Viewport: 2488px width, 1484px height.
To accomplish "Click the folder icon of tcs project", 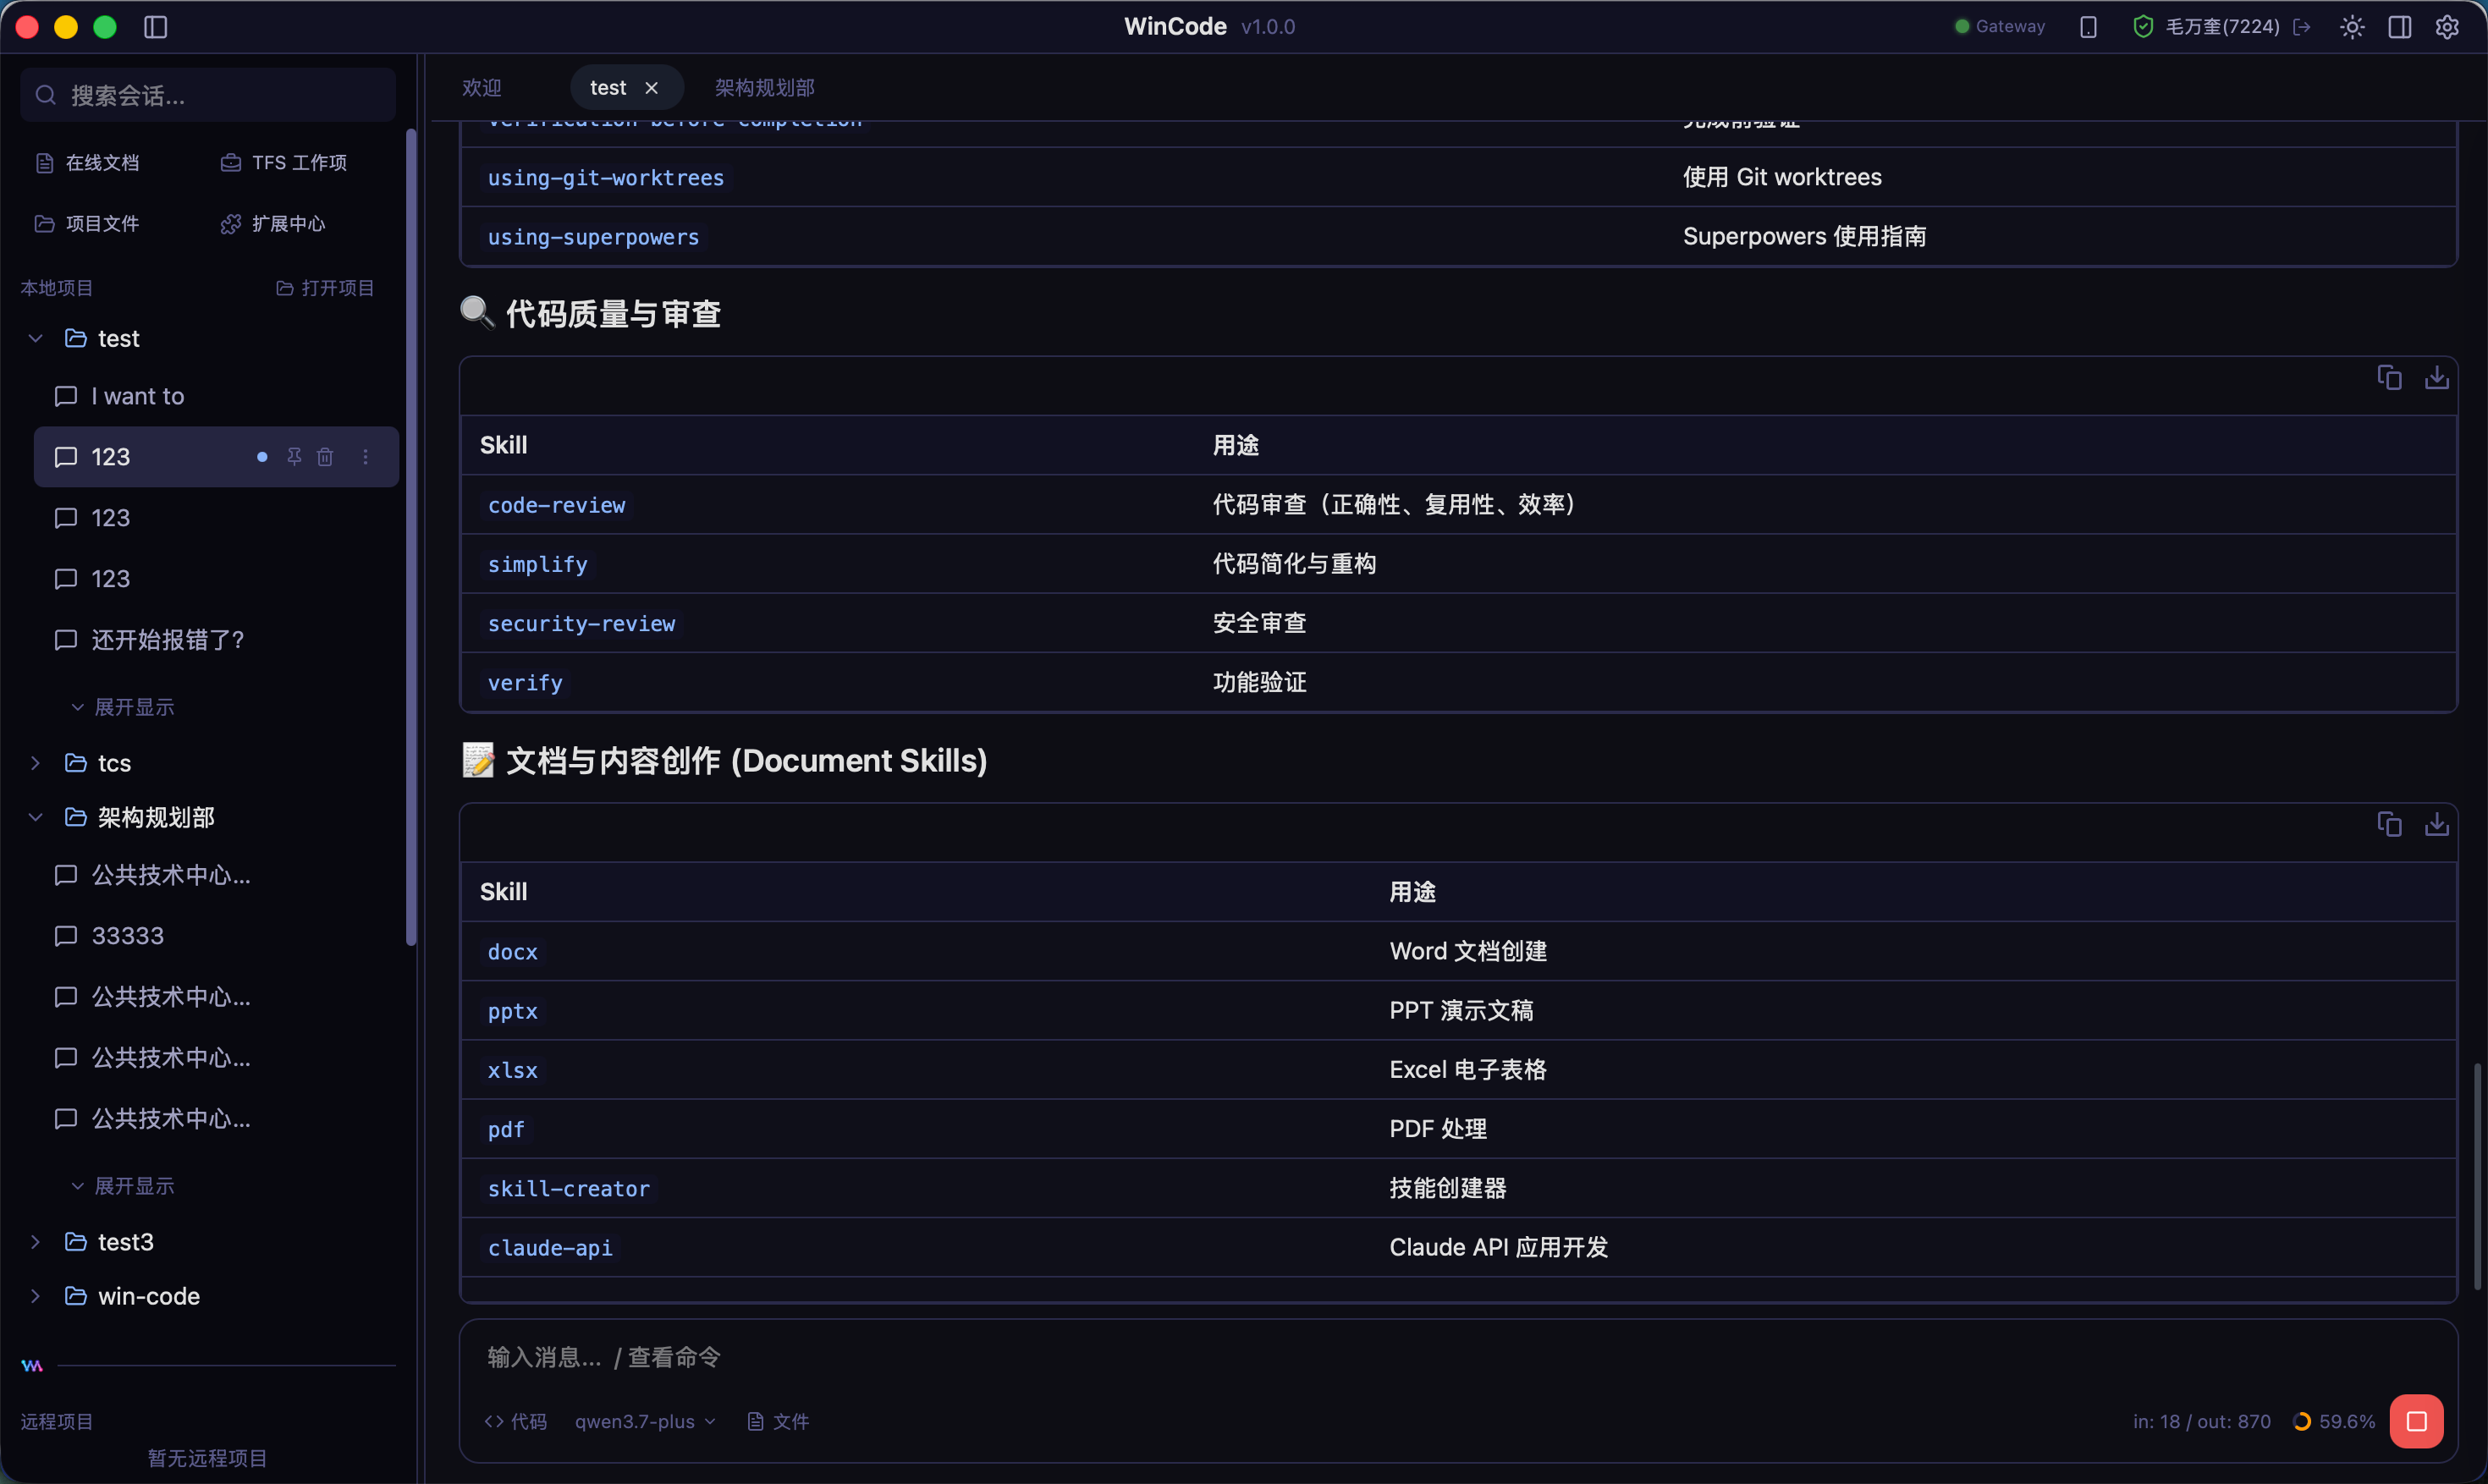I will (76, 763).
